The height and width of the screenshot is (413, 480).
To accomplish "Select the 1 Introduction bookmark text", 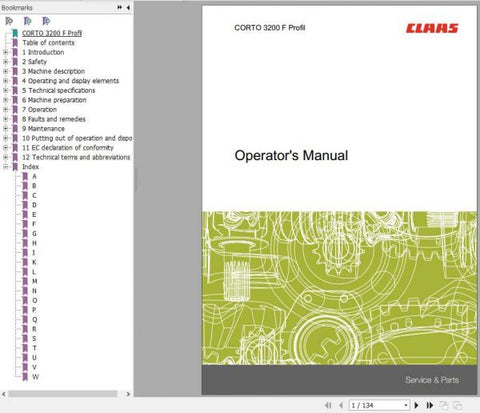I will (43, 52).
